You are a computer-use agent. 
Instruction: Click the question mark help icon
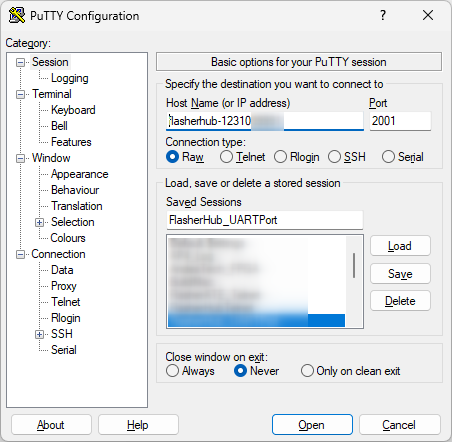click(x=383, y=15)
